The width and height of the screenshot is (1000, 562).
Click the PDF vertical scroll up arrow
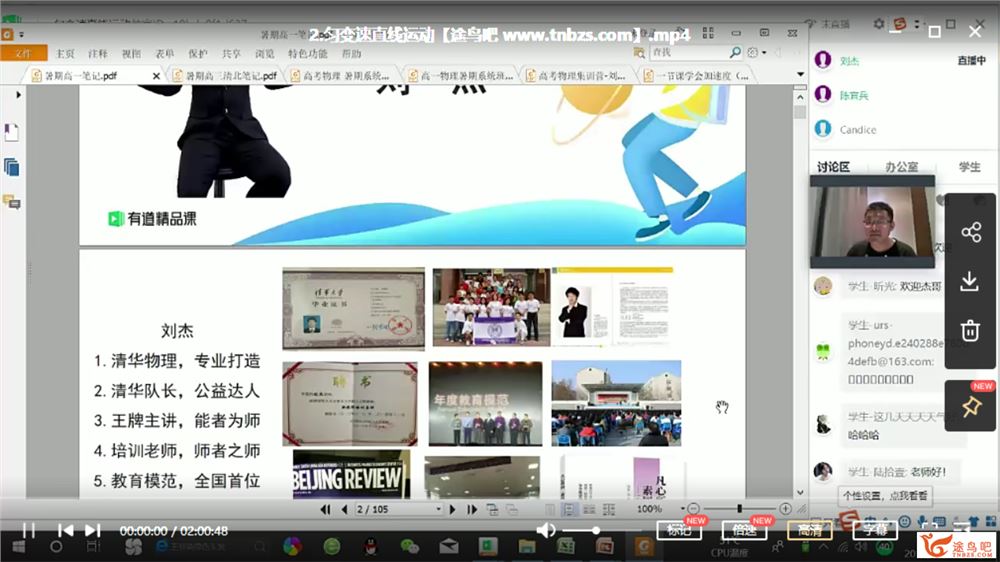[x=800, y=98]
